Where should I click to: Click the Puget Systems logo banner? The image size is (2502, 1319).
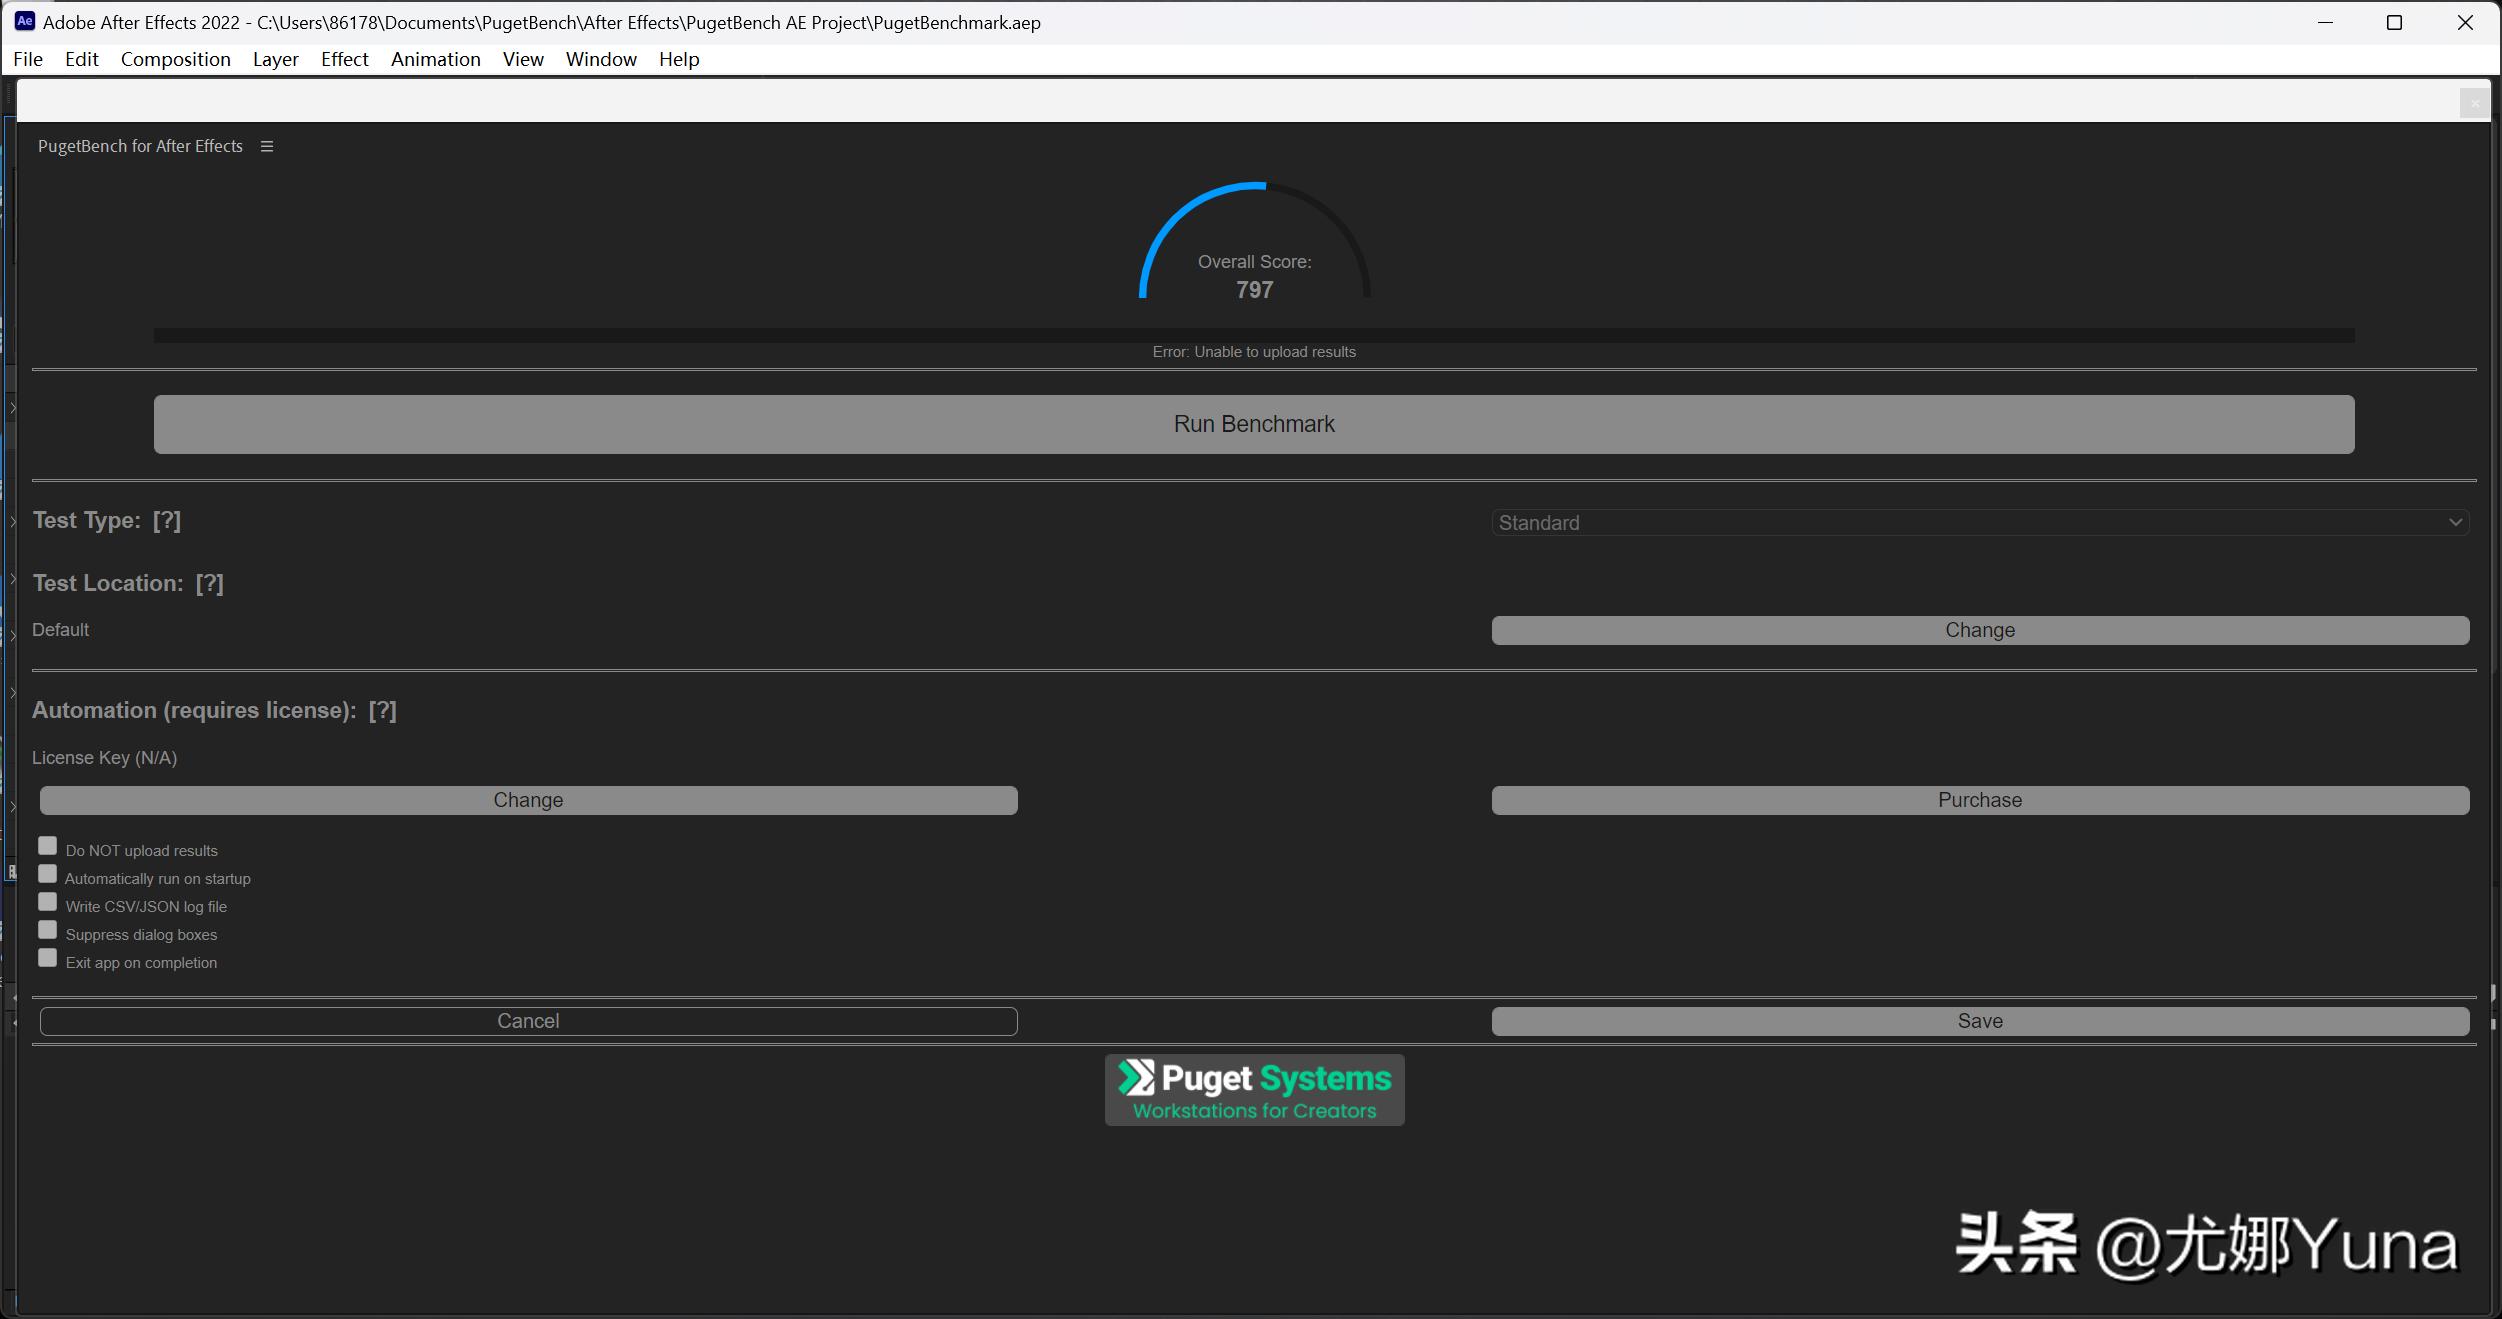[x=1254, y=1090]
